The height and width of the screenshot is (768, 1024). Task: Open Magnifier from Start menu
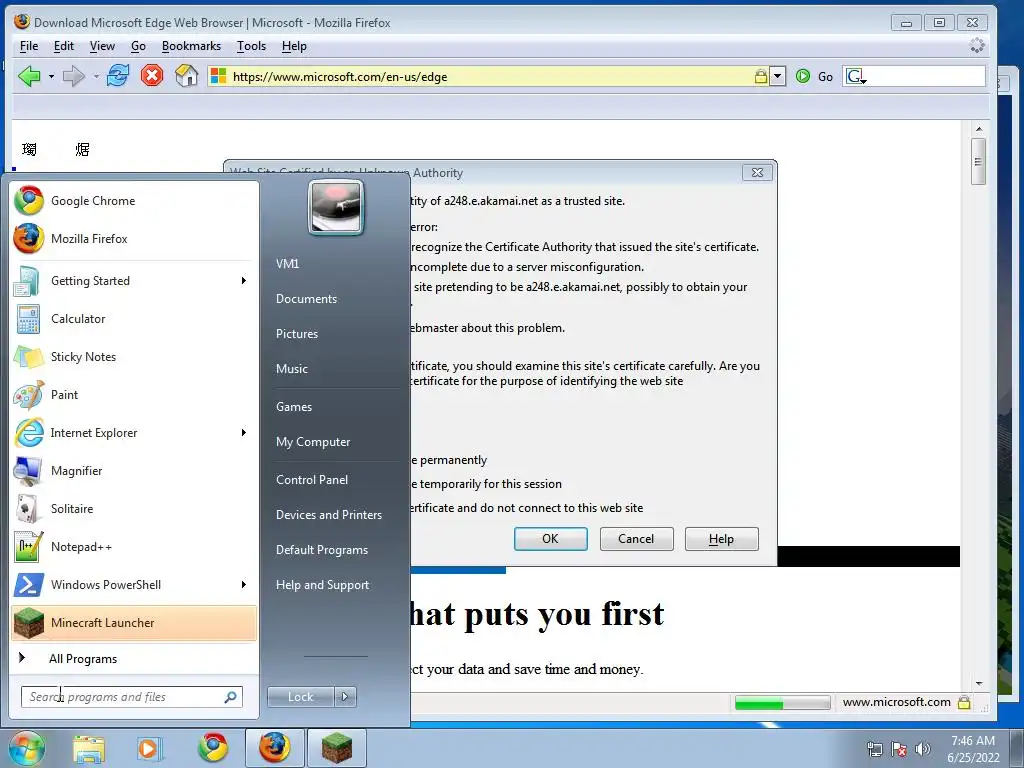point(134,471)
